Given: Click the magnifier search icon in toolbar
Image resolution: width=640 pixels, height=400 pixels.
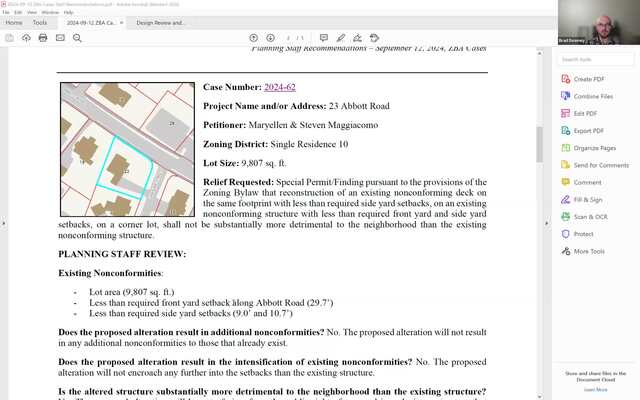Looking at the screenshot, I should (x=77, y=38).
